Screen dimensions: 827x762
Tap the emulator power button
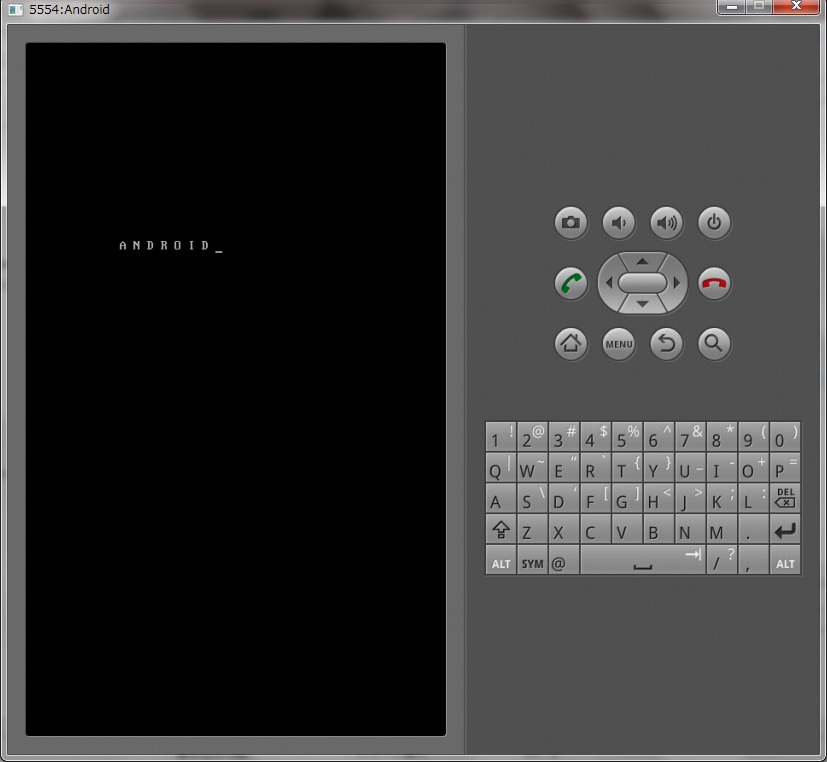pos(714,223)
